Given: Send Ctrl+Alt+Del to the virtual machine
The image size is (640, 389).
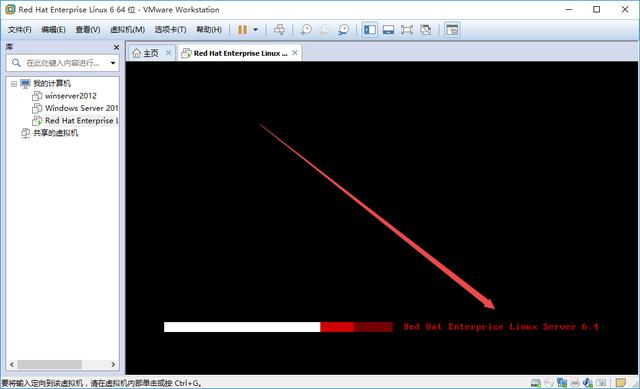Looking at the screenshot, I should 280,30.
